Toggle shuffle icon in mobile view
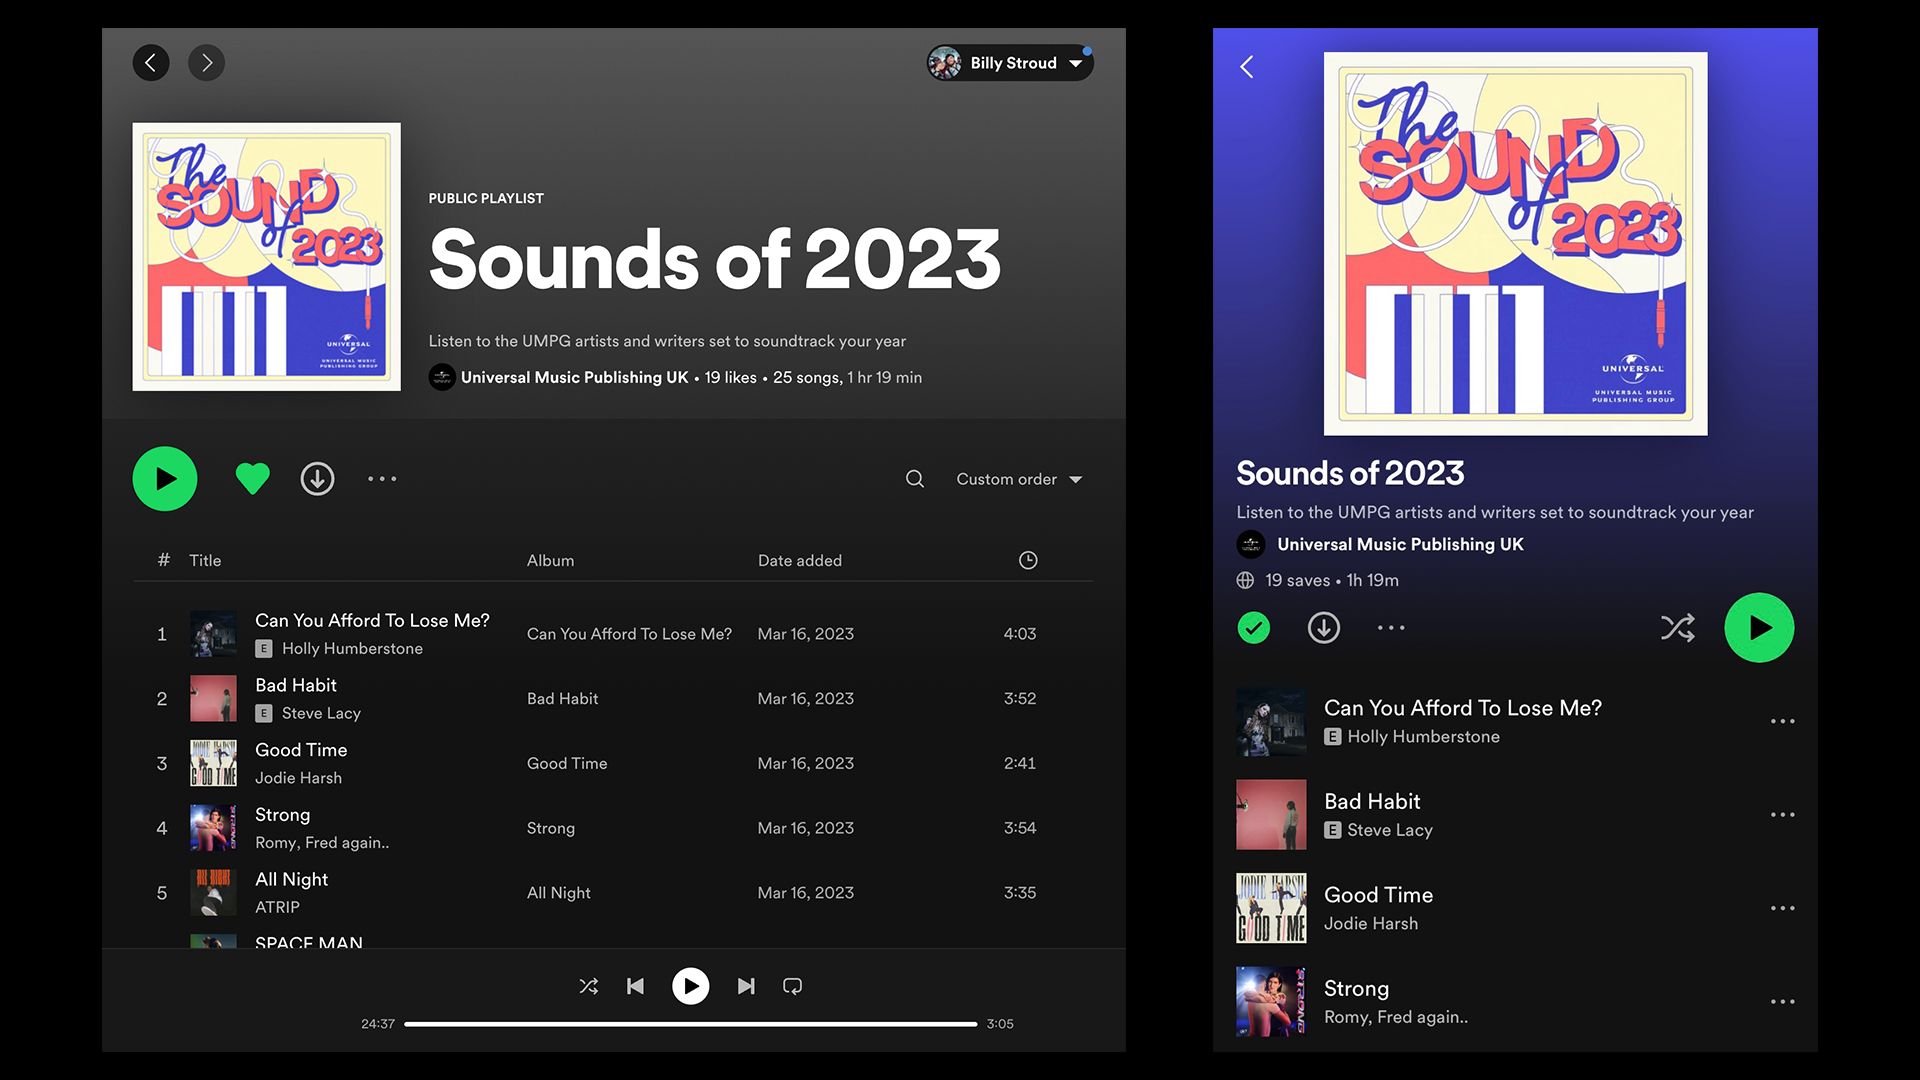This screenshot has height=1080, width=1920. tap(1678, 628)
